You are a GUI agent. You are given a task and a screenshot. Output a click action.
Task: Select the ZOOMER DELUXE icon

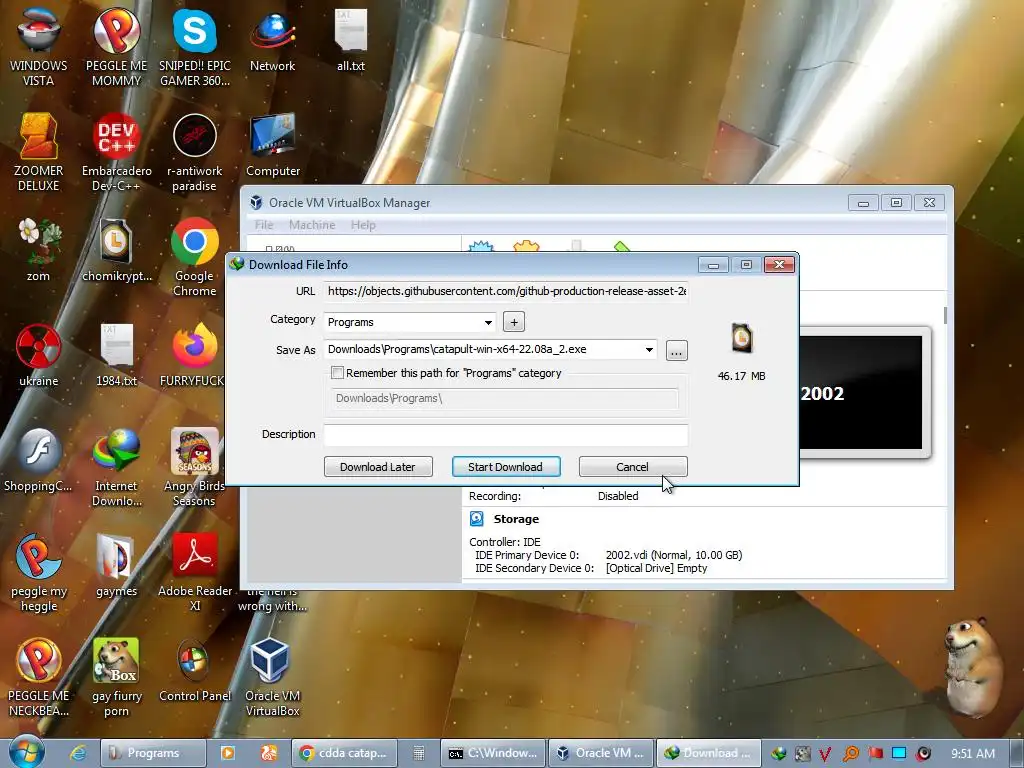38,152
